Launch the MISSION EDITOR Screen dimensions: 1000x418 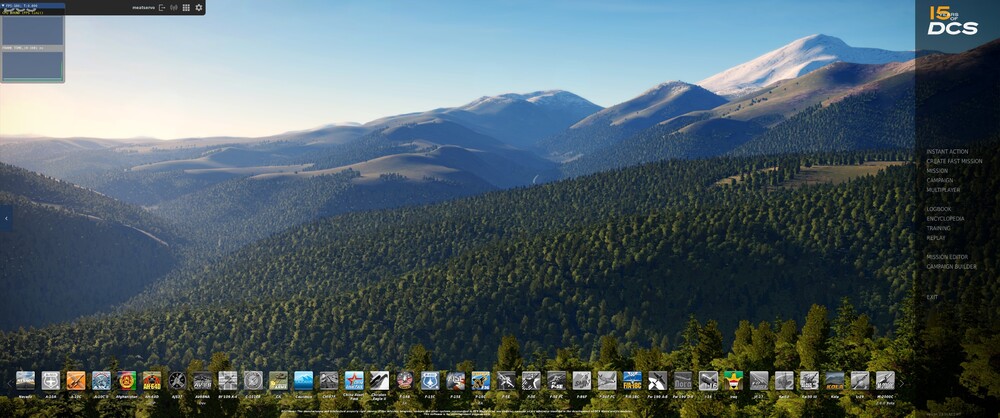pos(947,257)
